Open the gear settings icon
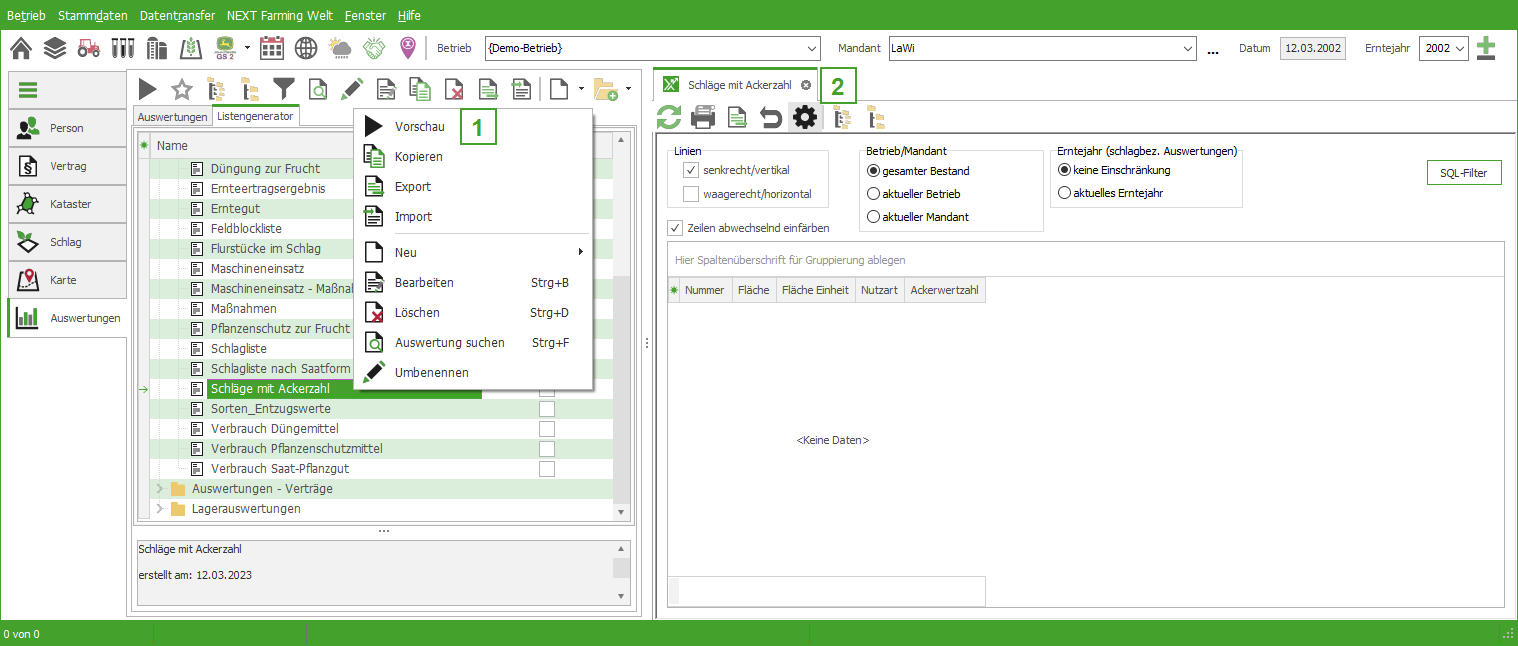 point(804,119)
